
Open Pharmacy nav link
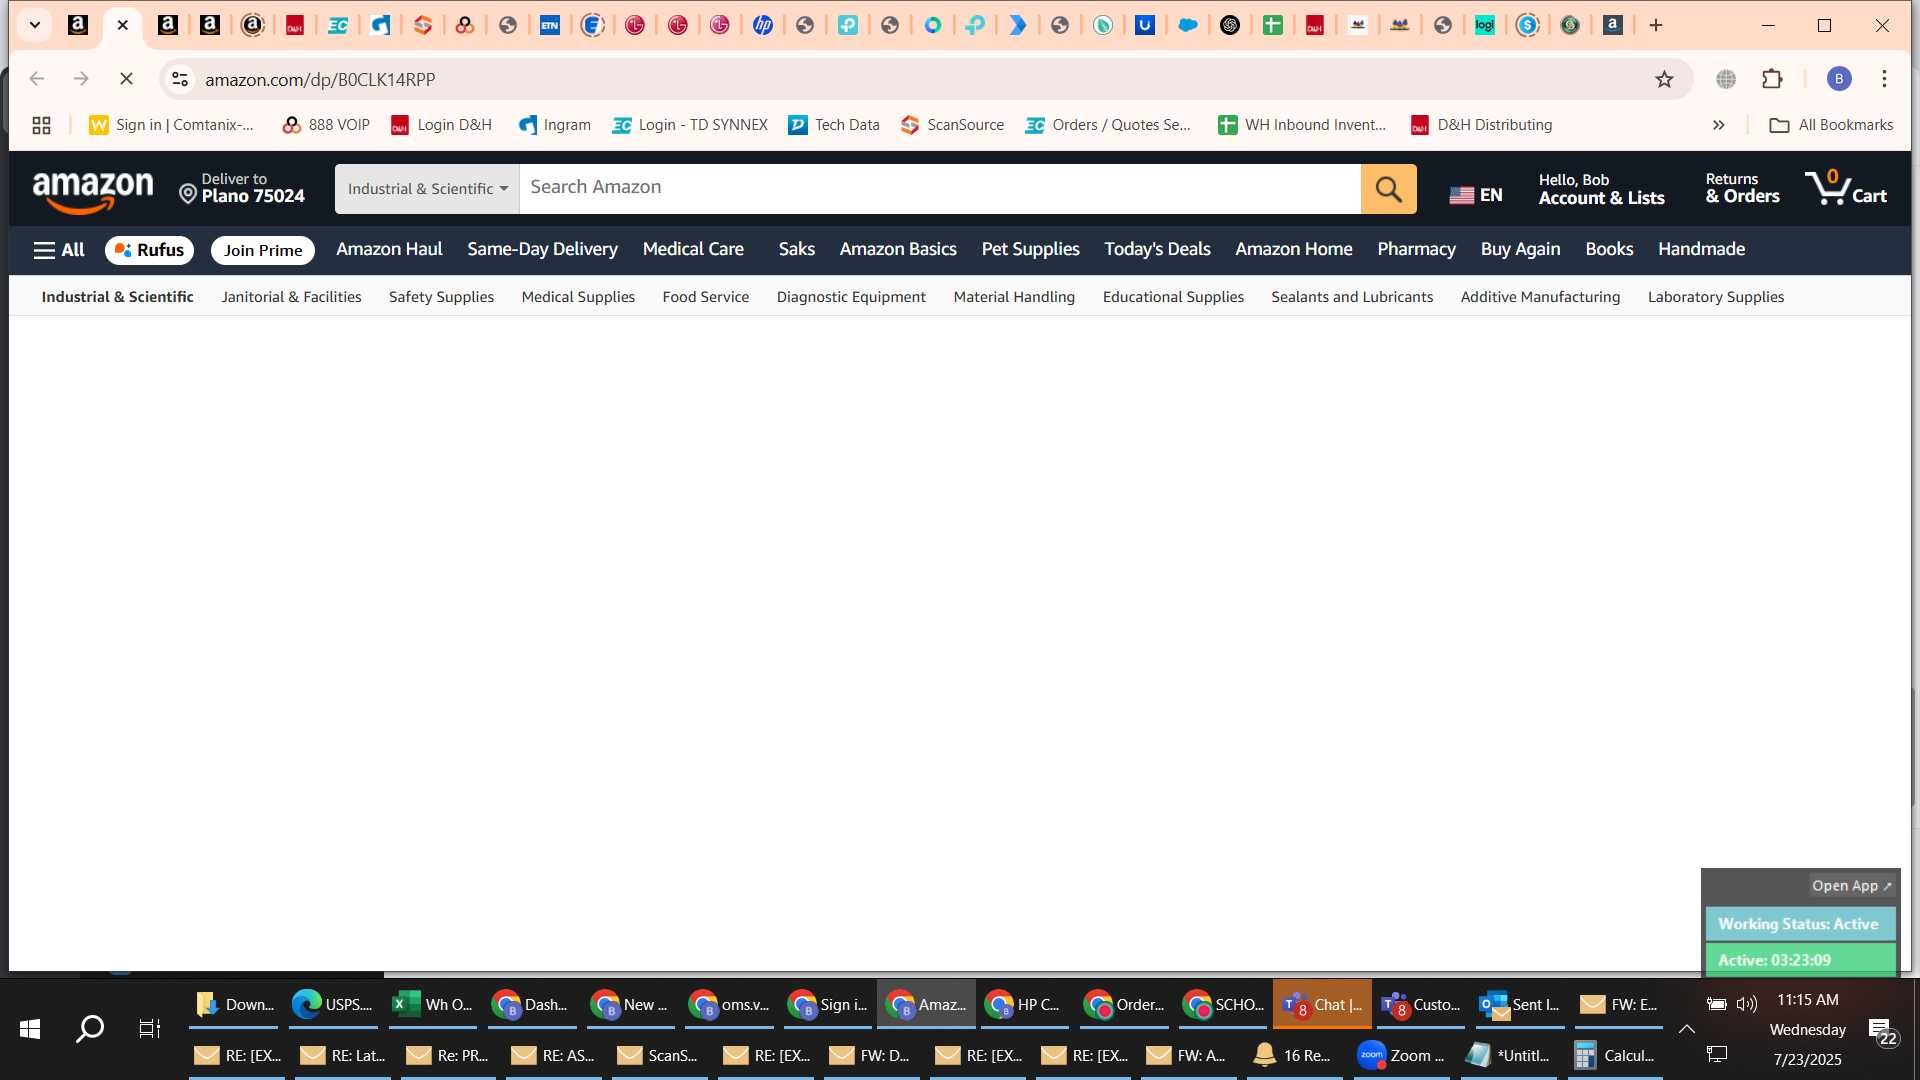tap(1416, 249)
